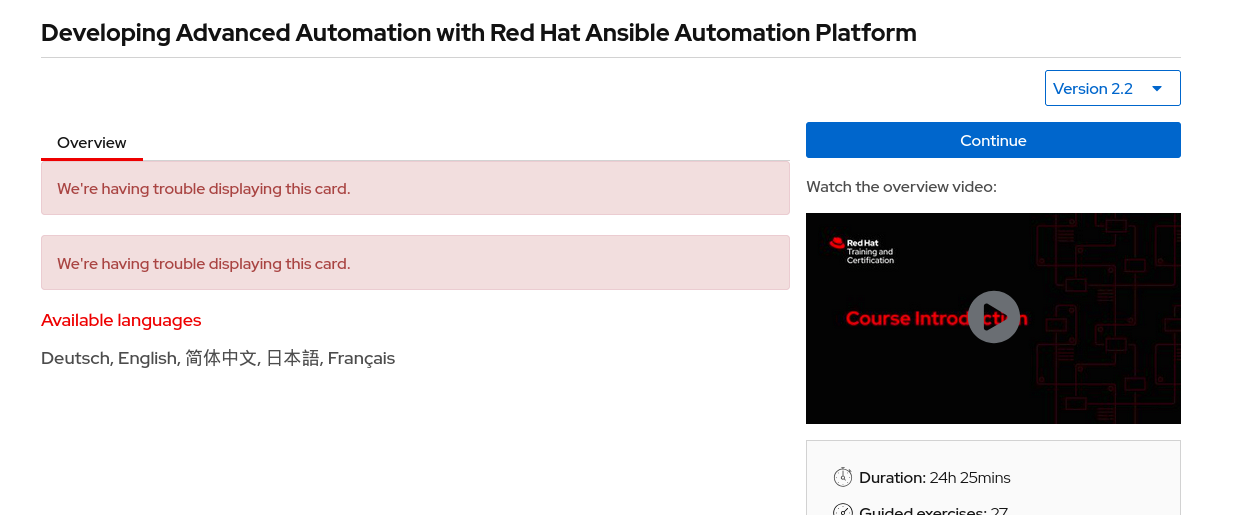The width and height of the screenshot is (1252, 515).
Task: Click Deutsch in the languages list
Action: 75,358
